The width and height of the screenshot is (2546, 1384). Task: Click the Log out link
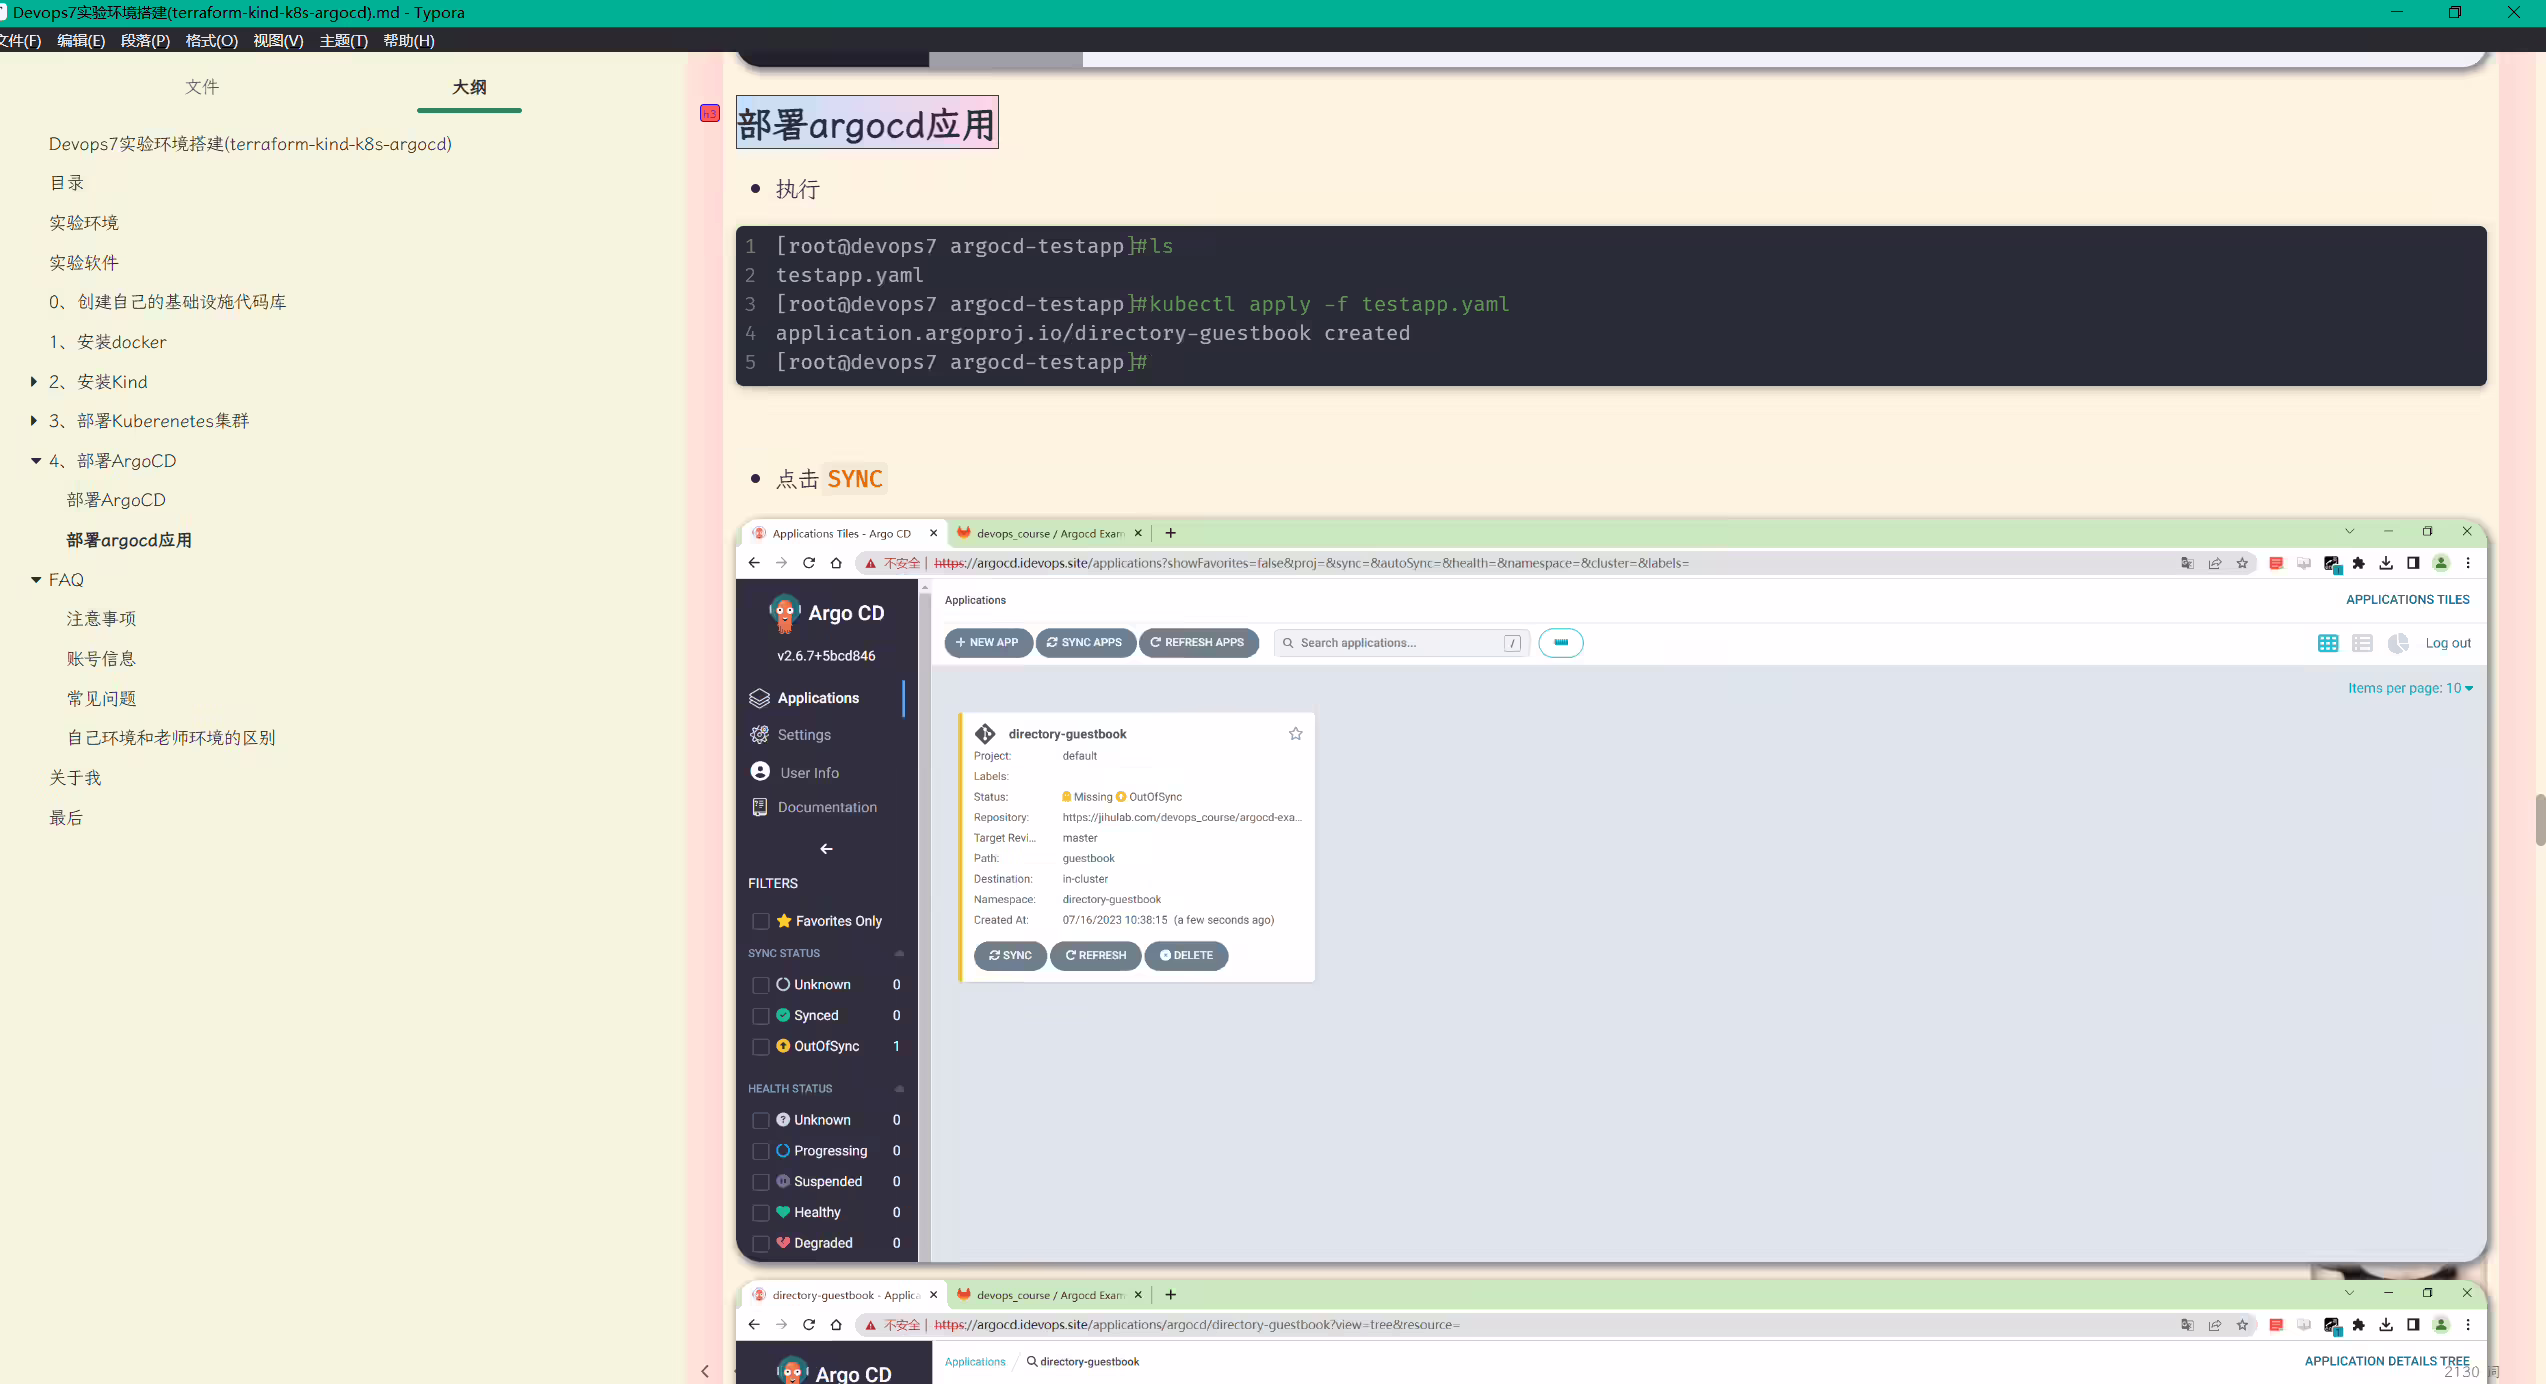[x=2448, y=643]
